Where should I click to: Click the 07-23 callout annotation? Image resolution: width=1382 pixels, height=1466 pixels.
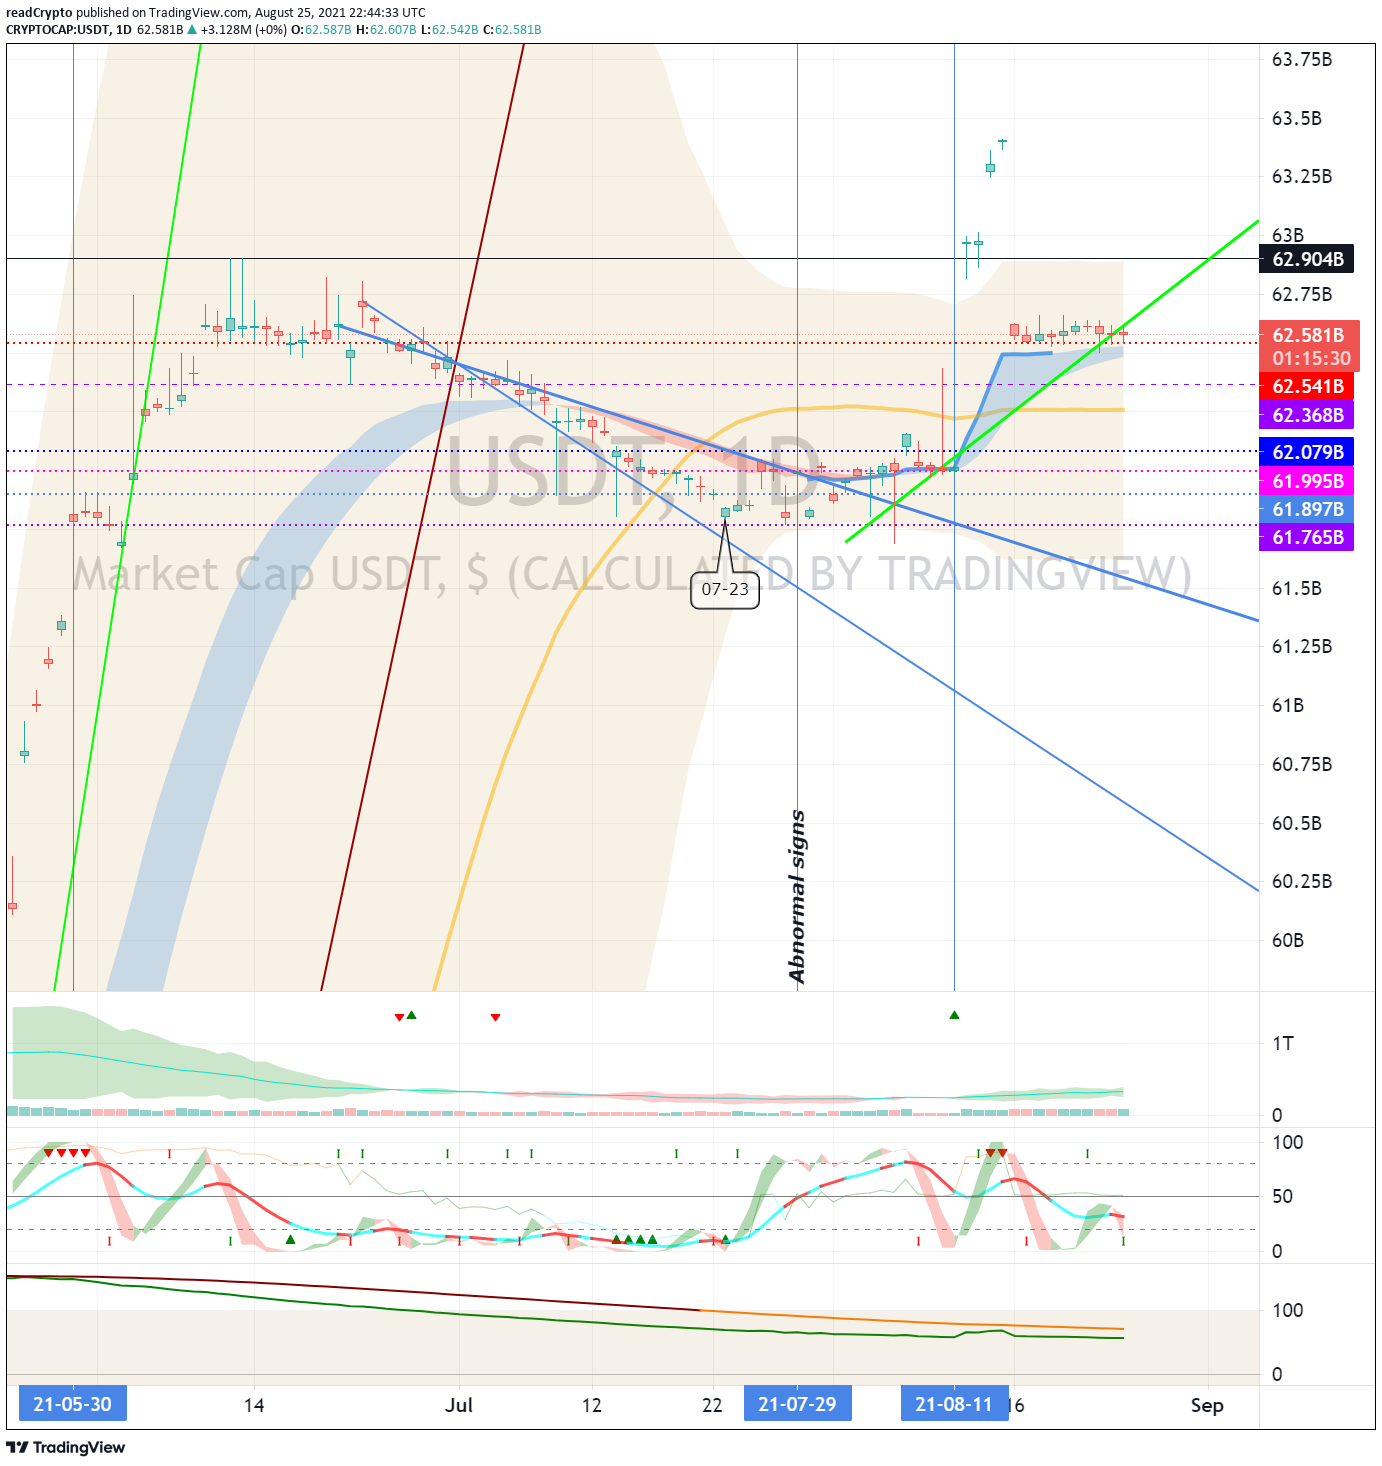[x=725, y=589]
